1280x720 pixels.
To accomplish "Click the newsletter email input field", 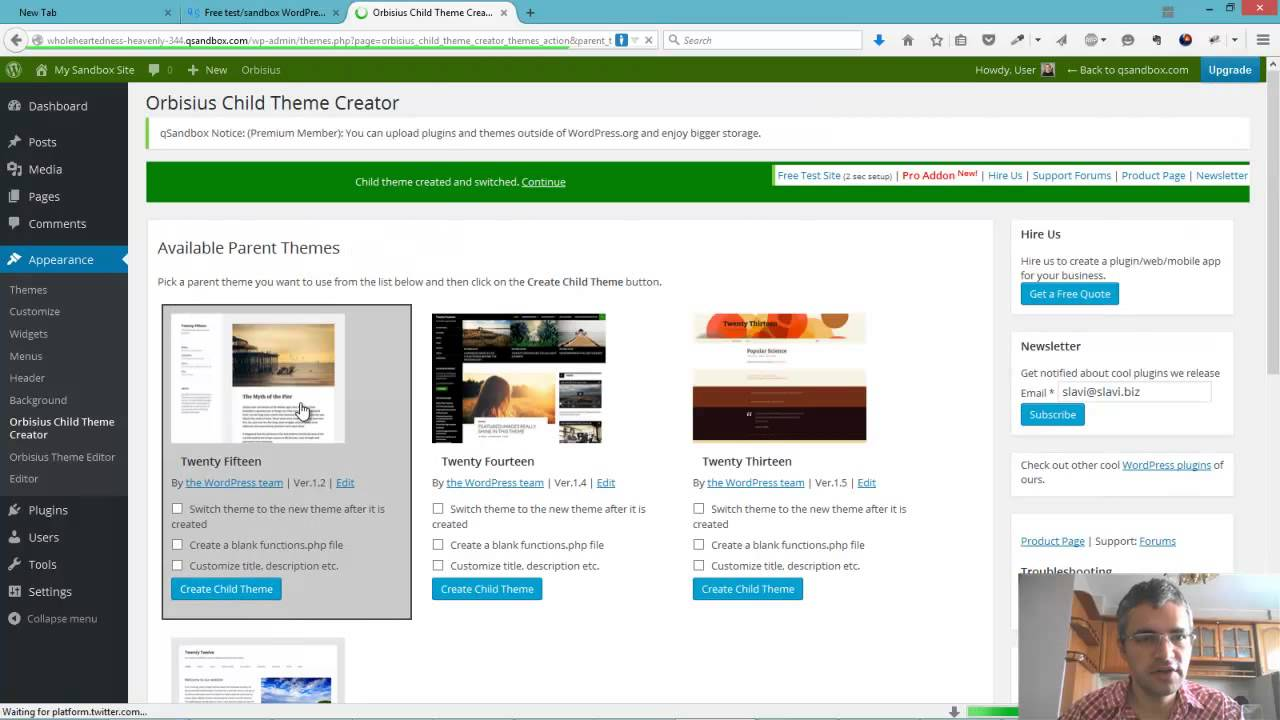I will [1134, 392].
